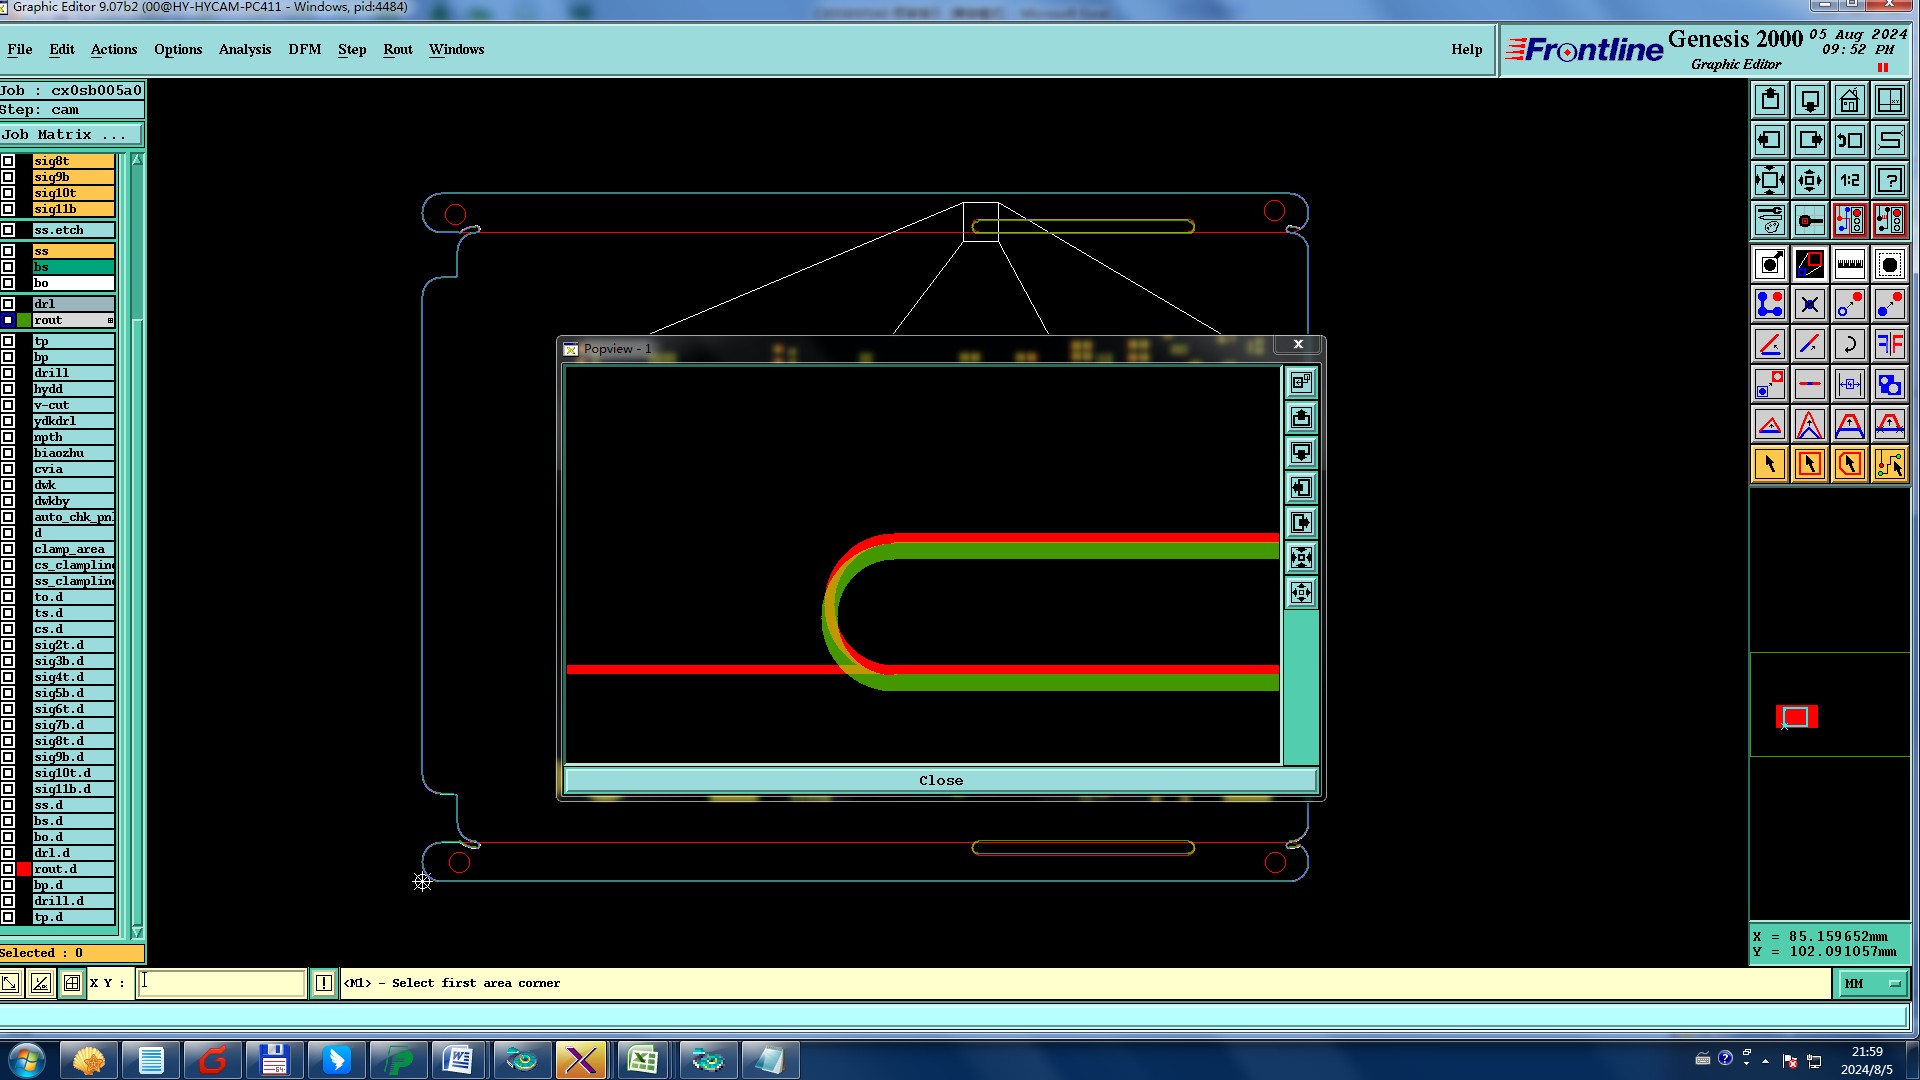The image size is (1920, 1080).
Task: Click the Close button in Popview
Action: click(940, 781)
